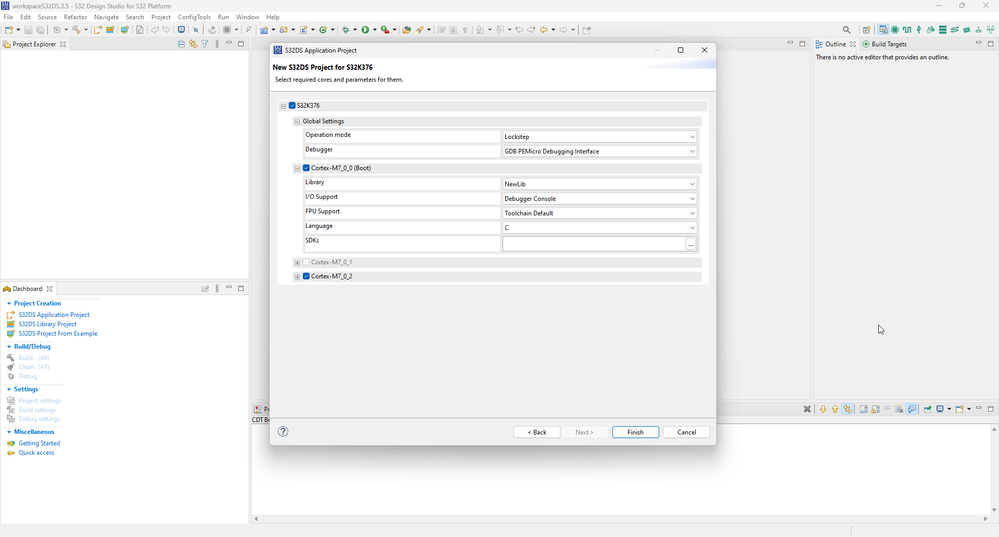
Task: Open the Open Perspective toolbar icon
Action: 866,29
